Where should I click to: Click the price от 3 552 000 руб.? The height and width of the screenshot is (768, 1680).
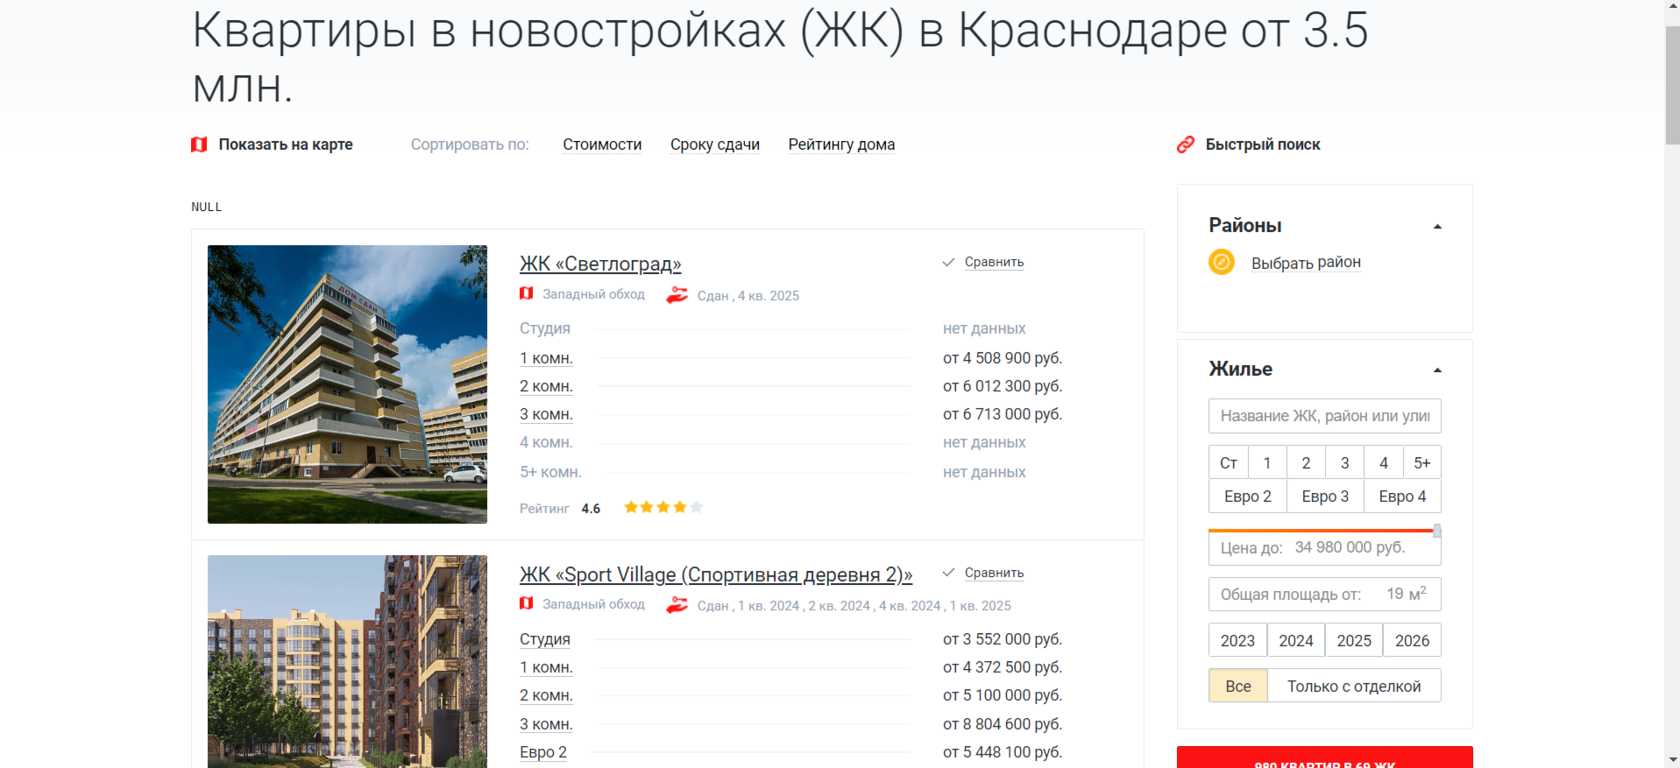click(1002, 639)
